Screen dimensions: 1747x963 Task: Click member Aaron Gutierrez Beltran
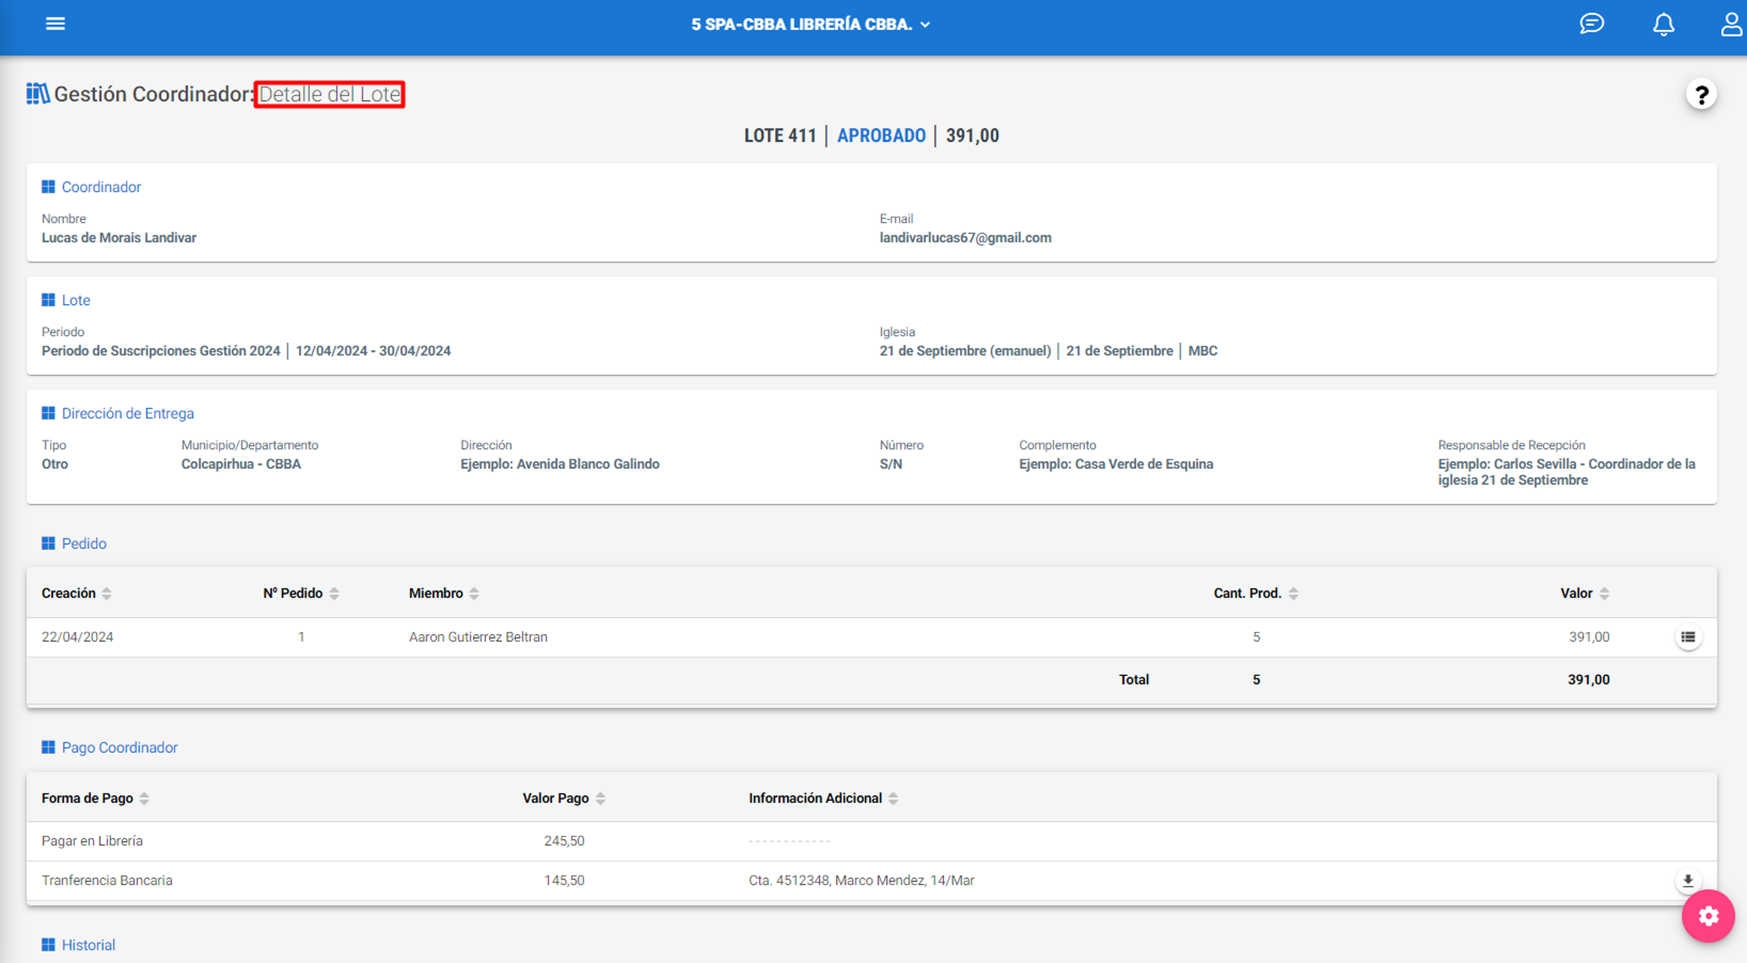coord(478,637)
